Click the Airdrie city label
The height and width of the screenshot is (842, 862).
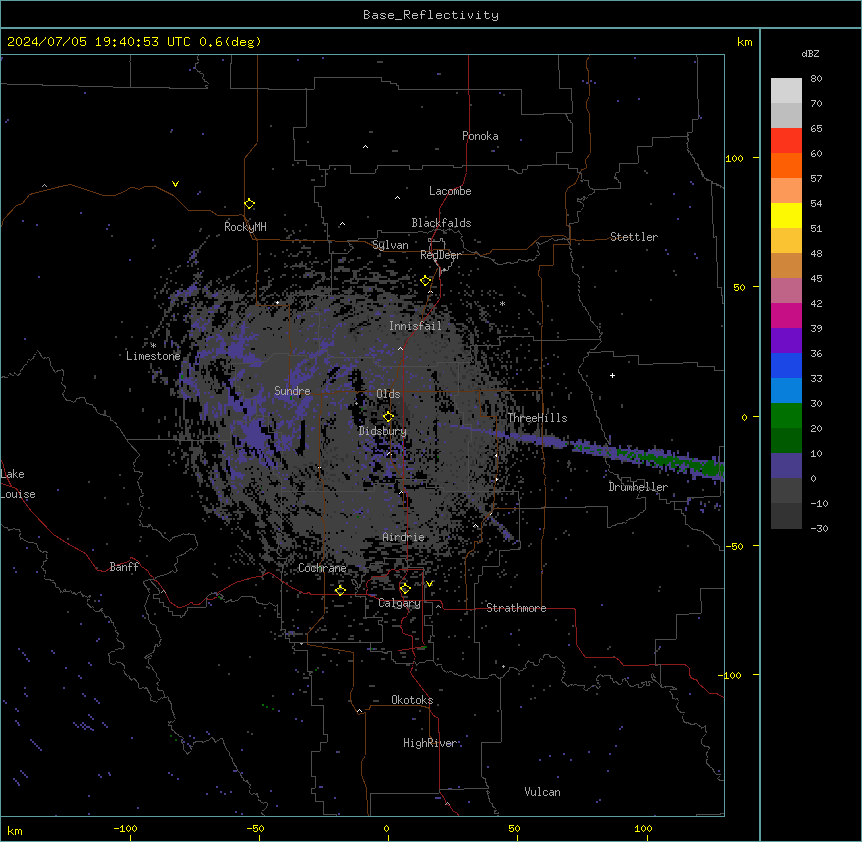[404, 537]
